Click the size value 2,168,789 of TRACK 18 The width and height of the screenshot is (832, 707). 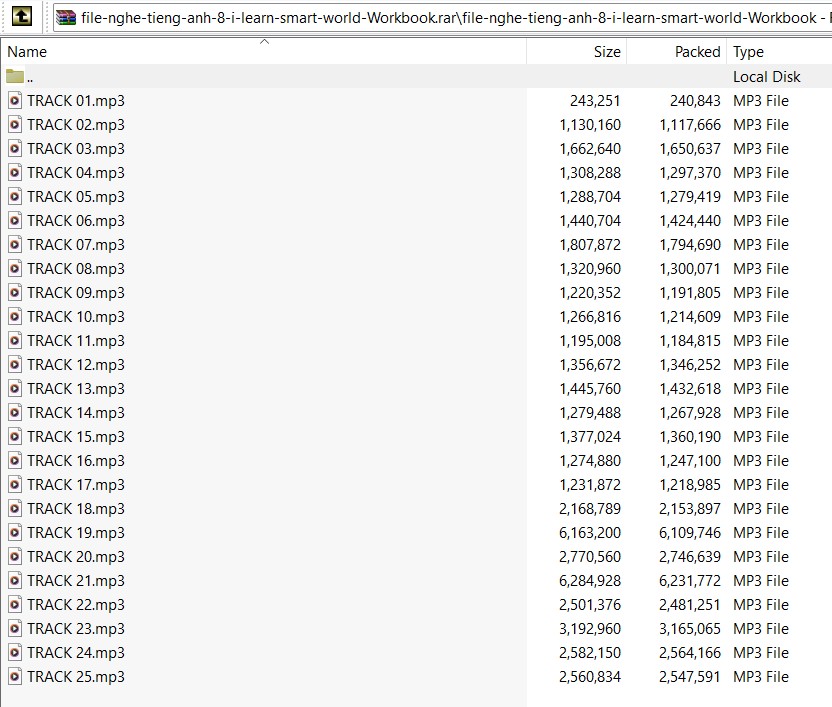click(590, 508)
